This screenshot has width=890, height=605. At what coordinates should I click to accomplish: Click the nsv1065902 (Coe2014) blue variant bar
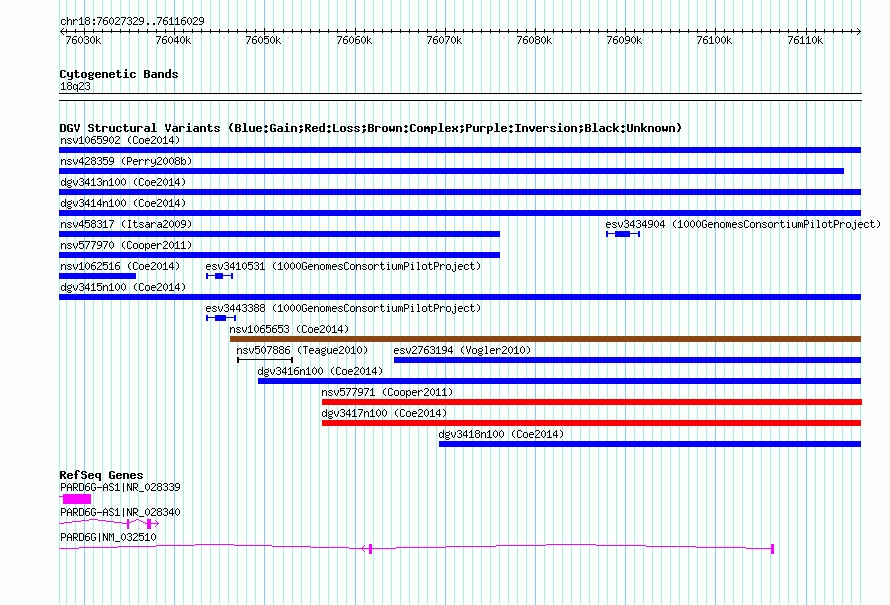[460, 150]
